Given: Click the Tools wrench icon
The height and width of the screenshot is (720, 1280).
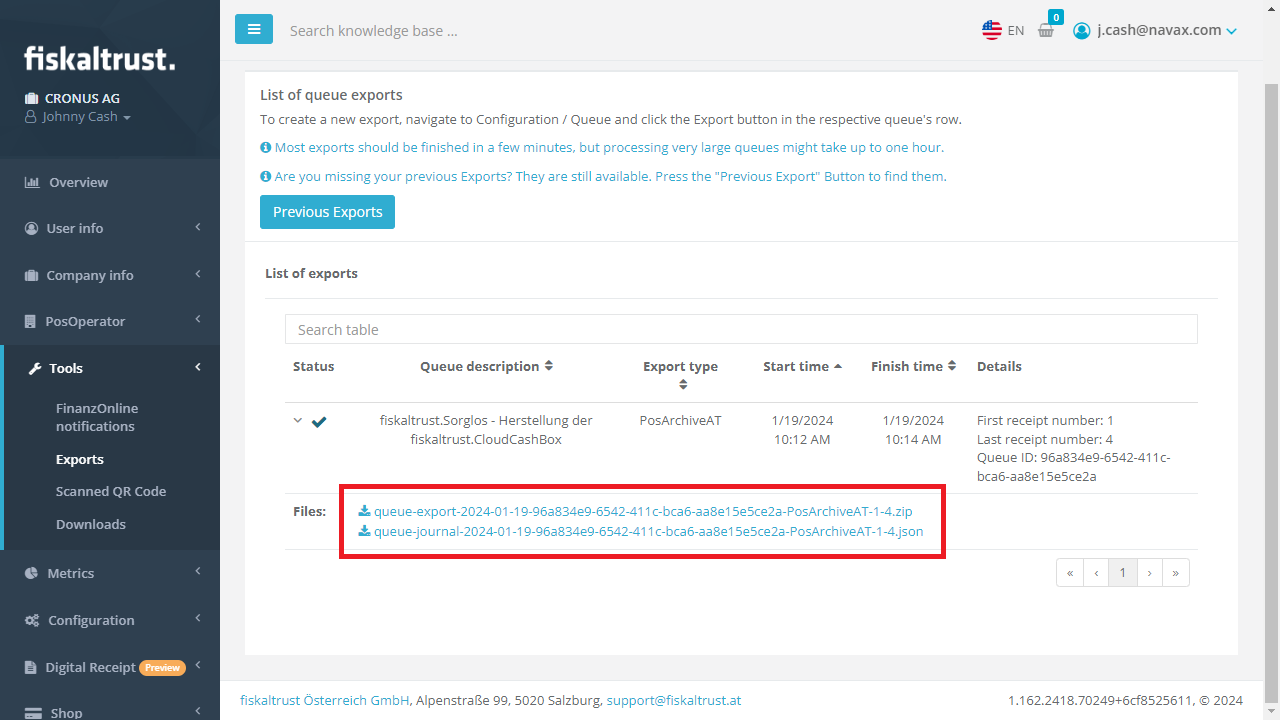Looking at the screenshot, I should 32,368.
